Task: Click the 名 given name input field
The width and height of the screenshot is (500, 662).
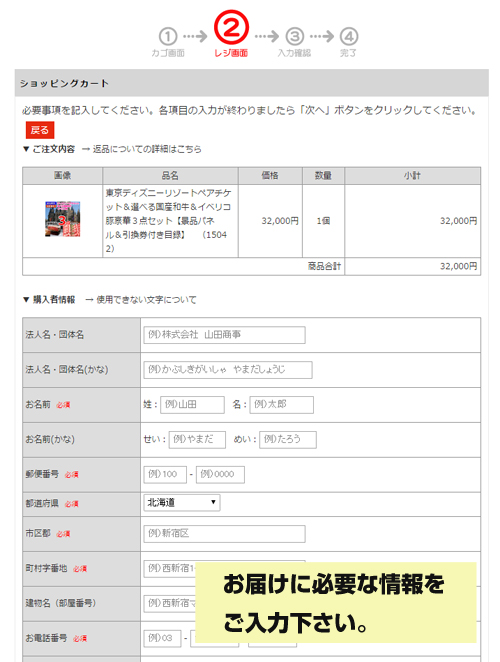Action: coord(282,404)
